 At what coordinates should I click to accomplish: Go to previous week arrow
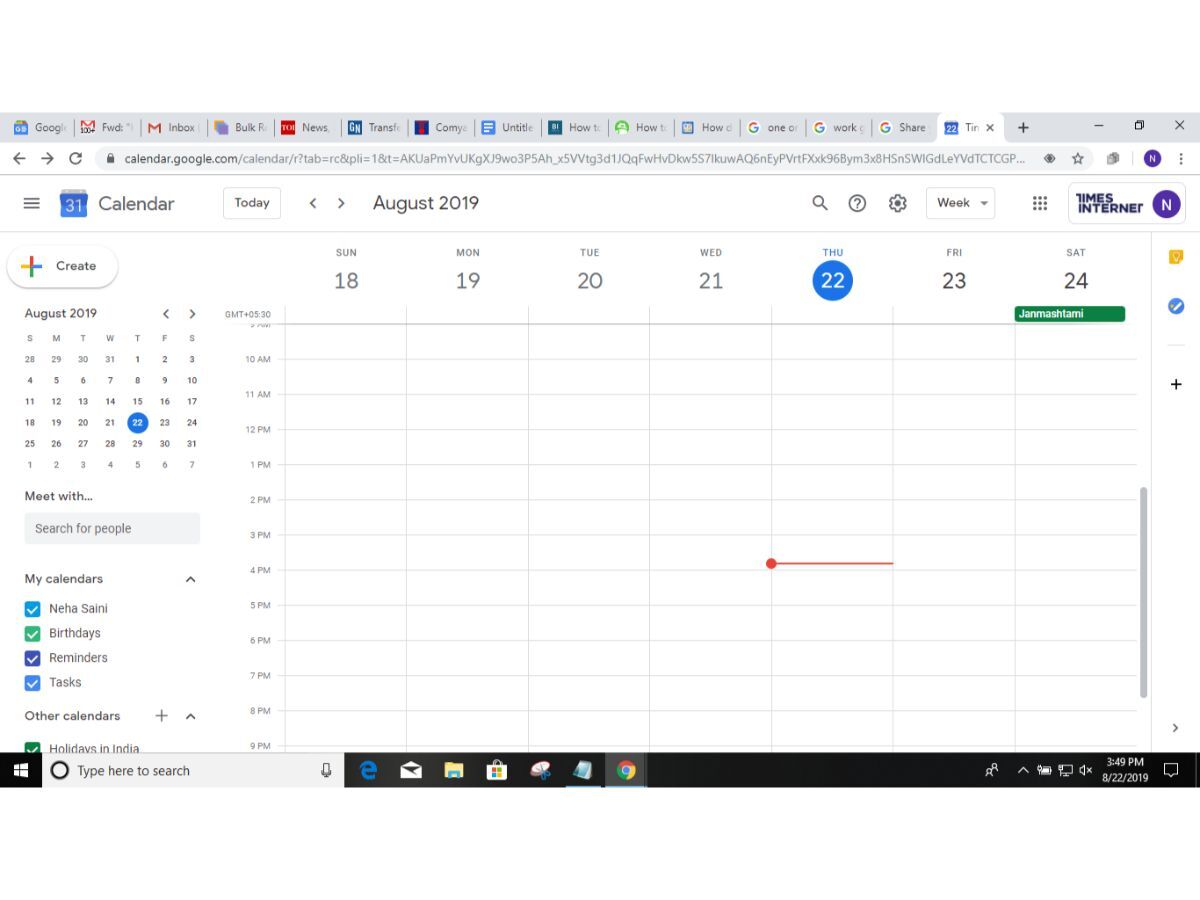coord(313,203)
